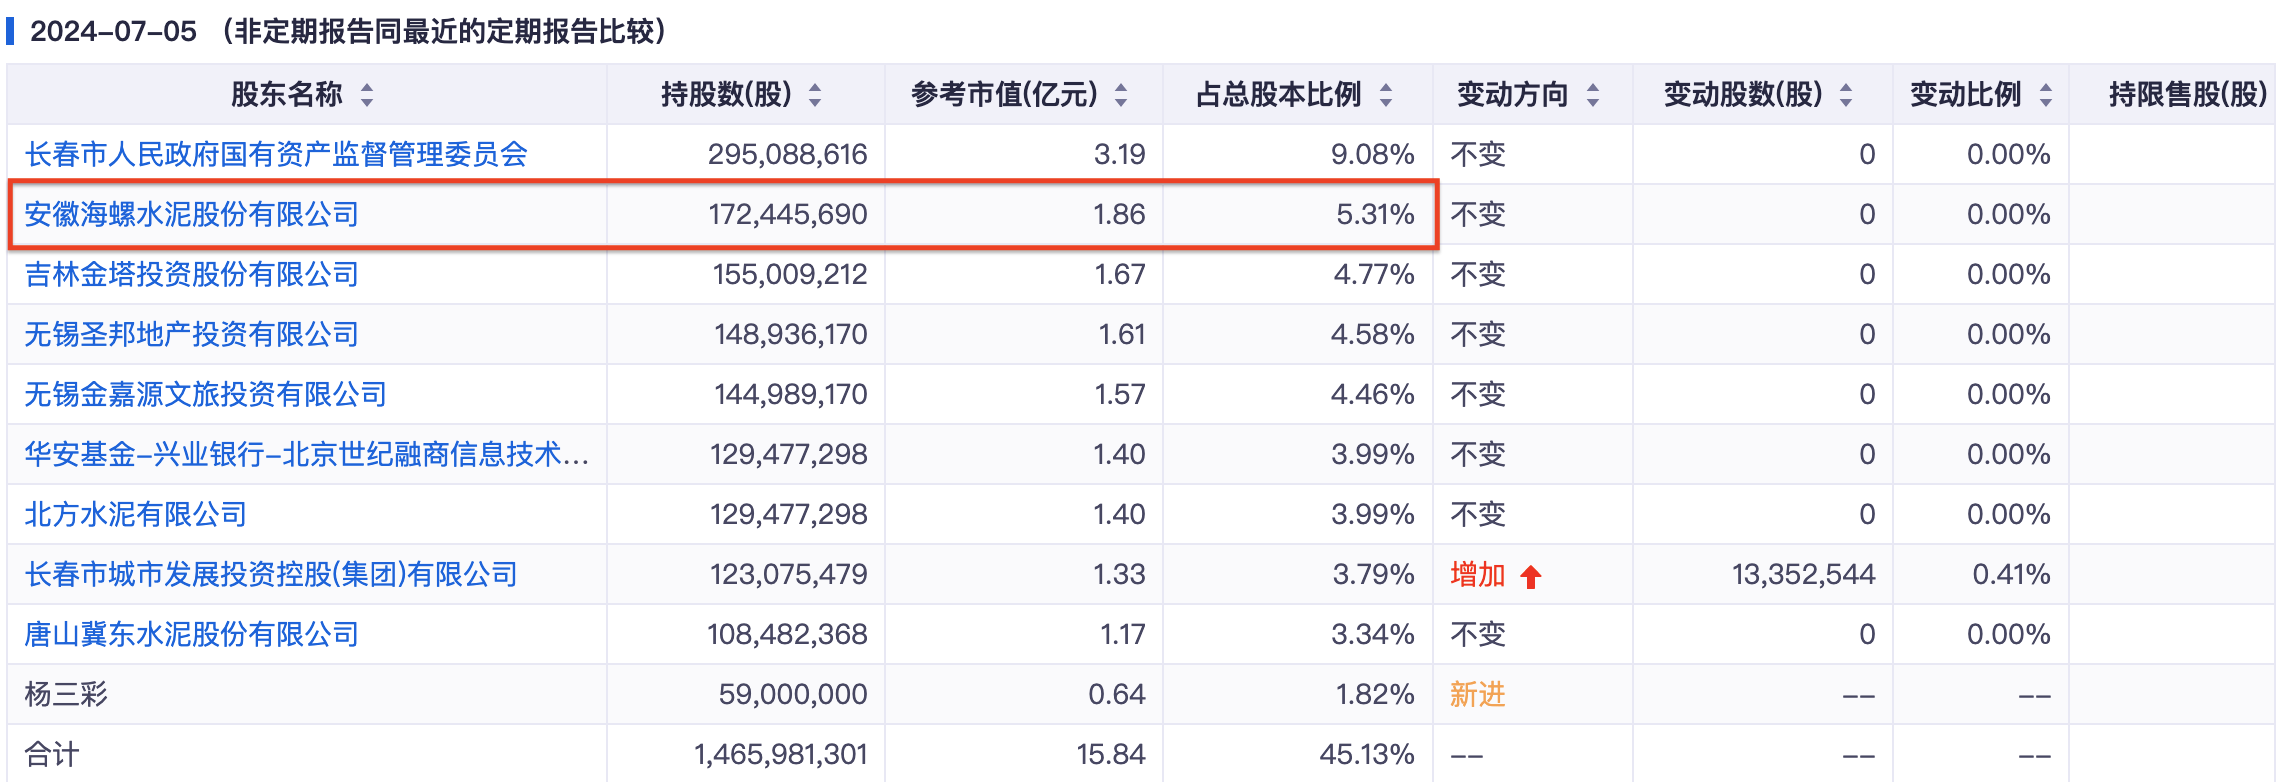This screenshot has width=2286, height=782.
Task: Open 长春市人民政府国有资产监督管理委员会 shareholder link
Action: 276,155
